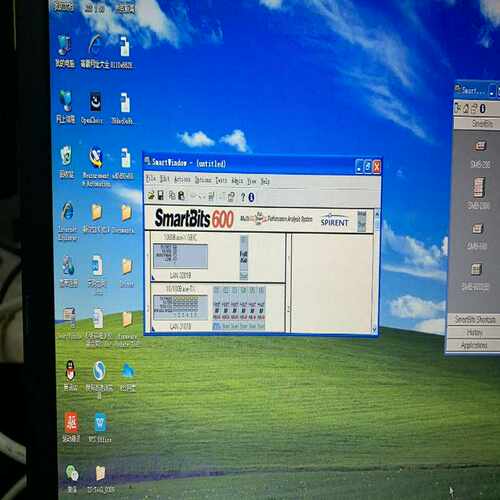Click the SPIRENT logo in SmartWindow
This screenshot has height=500, width=500.
click(334, 221)
